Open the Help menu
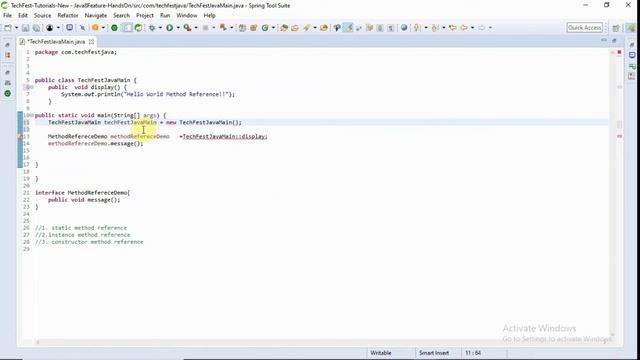The width and height of the screenshot is (640, 360). pos(209,16)
